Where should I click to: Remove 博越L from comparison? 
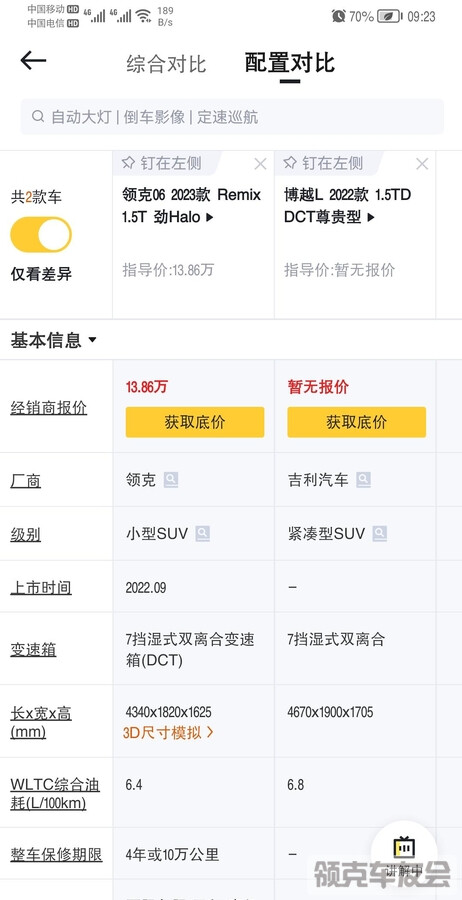coord(422,164)
